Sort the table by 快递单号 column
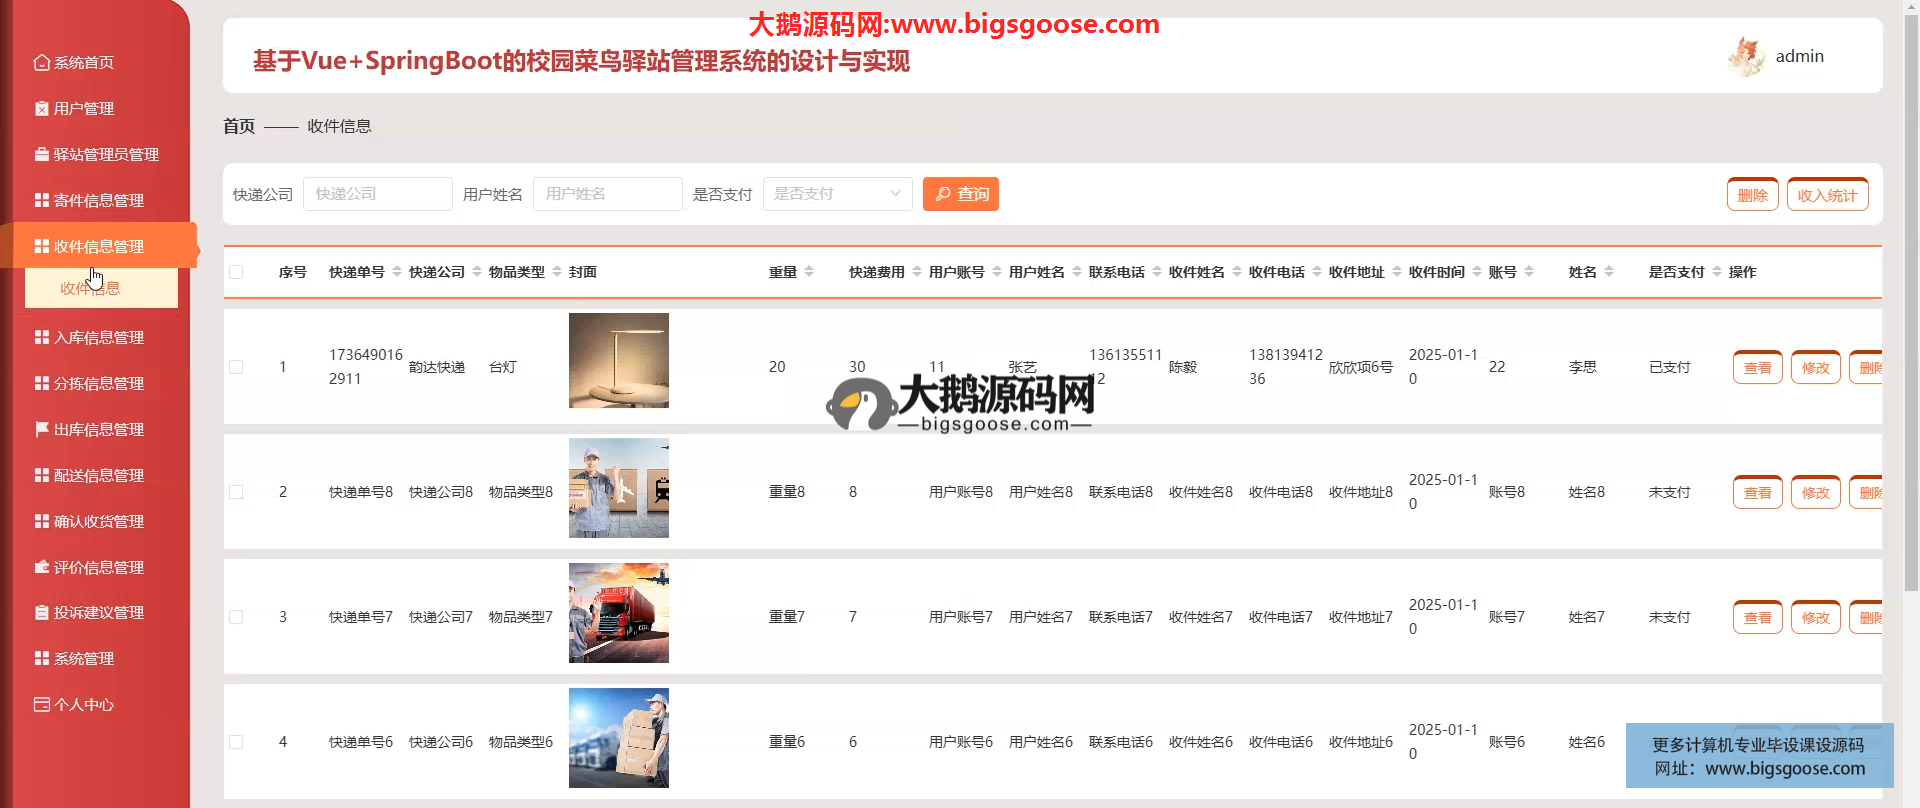The image size is (1920, 808). pos(397,272)
